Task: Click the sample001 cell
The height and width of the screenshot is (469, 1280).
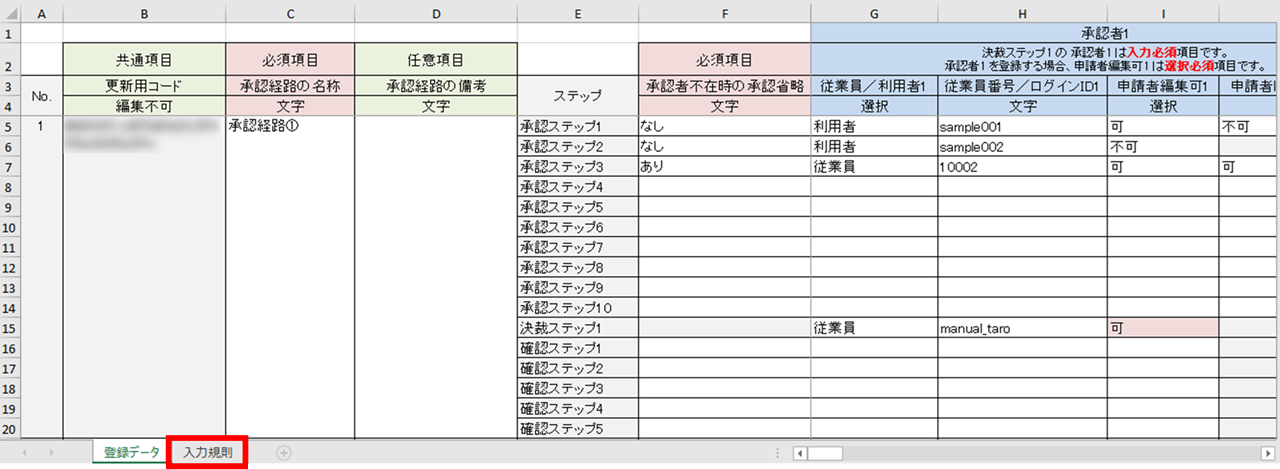Action: click(1023, 127)
